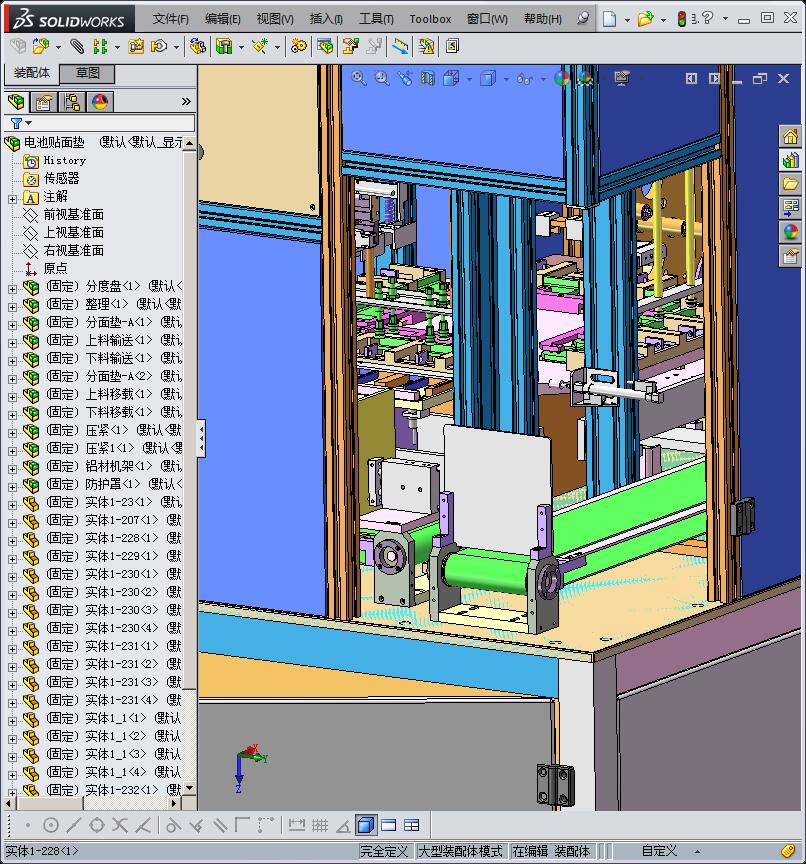Click the New document icon
Image resolution: width=806 pixels, height=864 pixels.
(609, 19)
